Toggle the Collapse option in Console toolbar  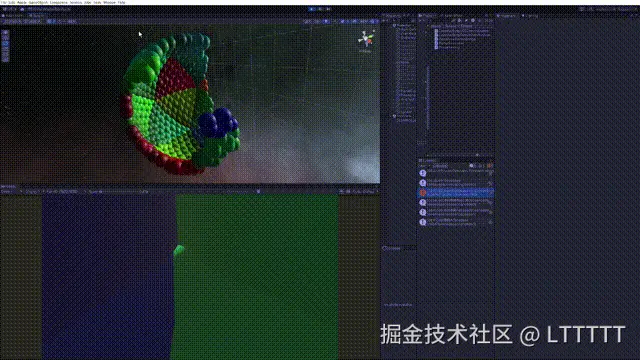coord(440,166)
